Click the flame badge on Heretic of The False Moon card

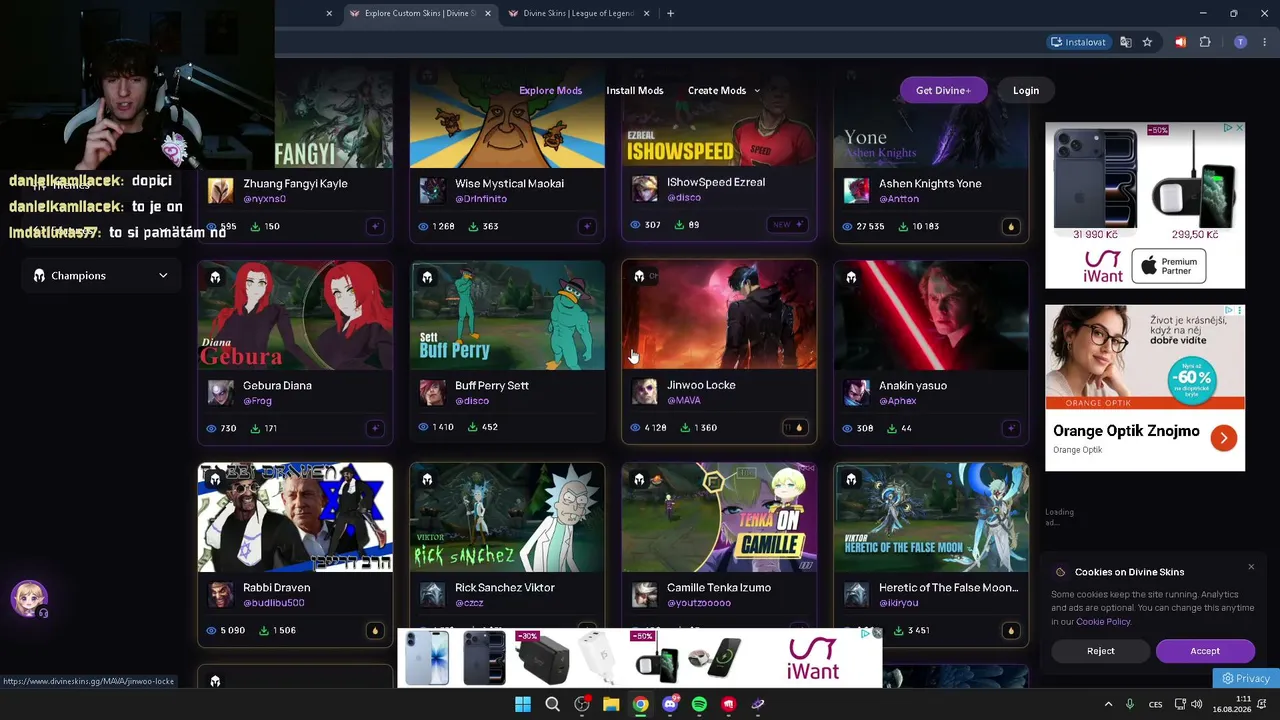click(x=1010, y=630)
